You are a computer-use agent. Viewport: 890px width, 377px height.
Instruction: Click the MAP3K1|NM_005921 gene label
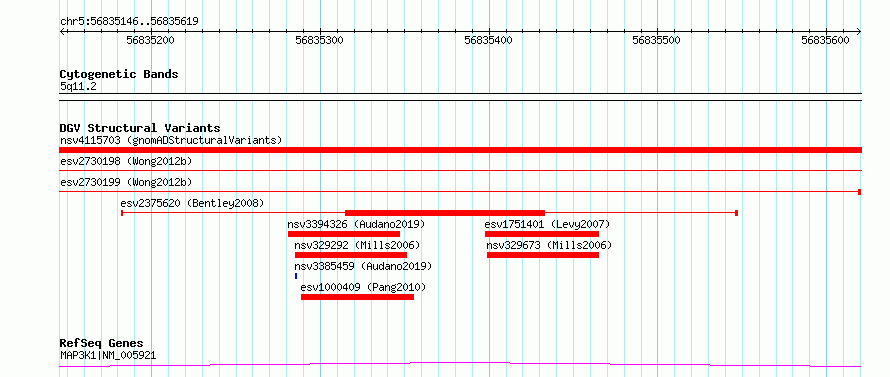pos(108,356)
